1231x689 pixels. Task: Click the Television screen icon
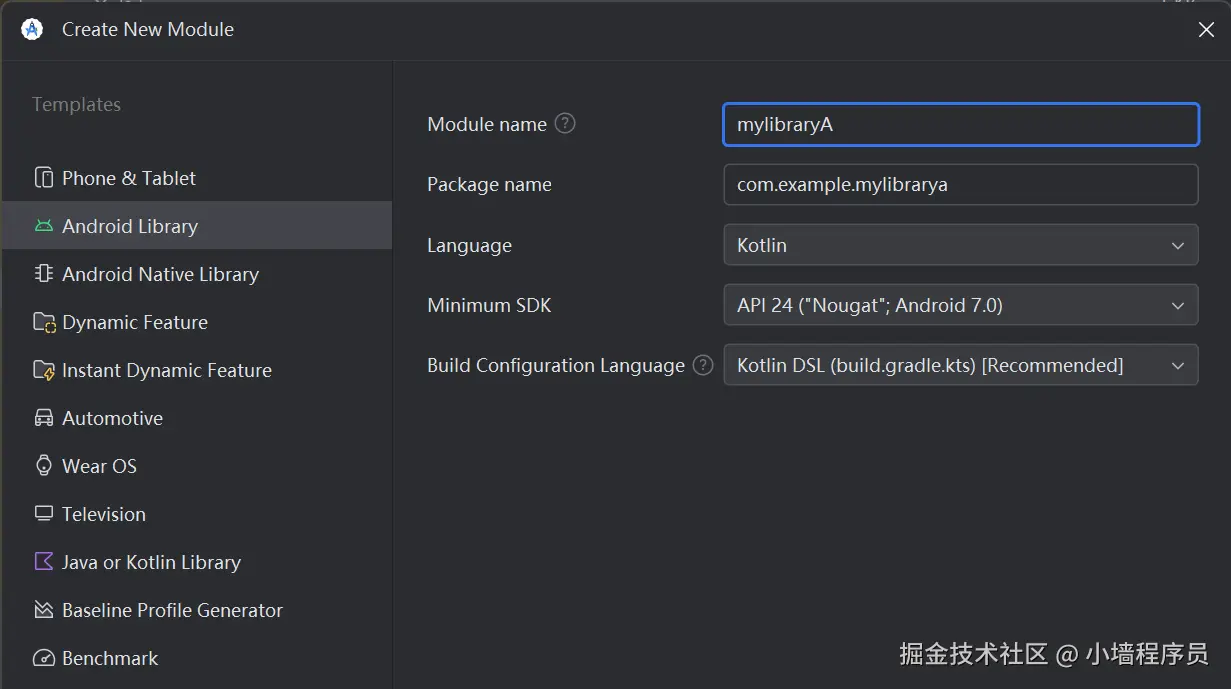(x=44, y=514)
